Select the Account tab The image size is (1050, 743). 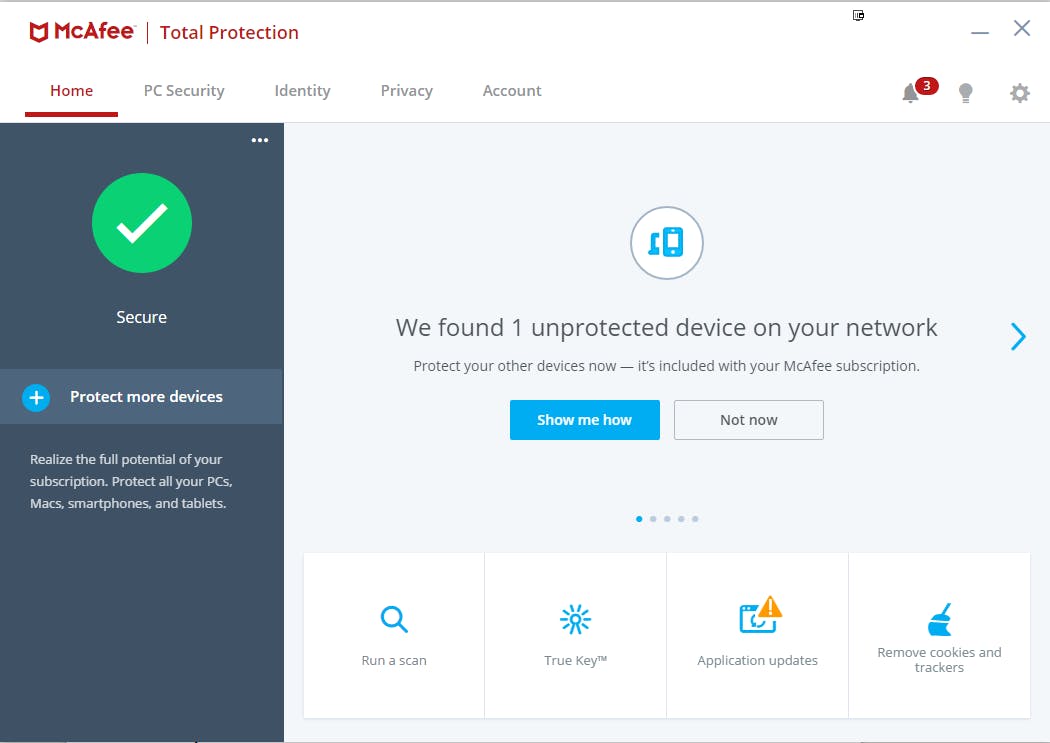tap(512, 91)
